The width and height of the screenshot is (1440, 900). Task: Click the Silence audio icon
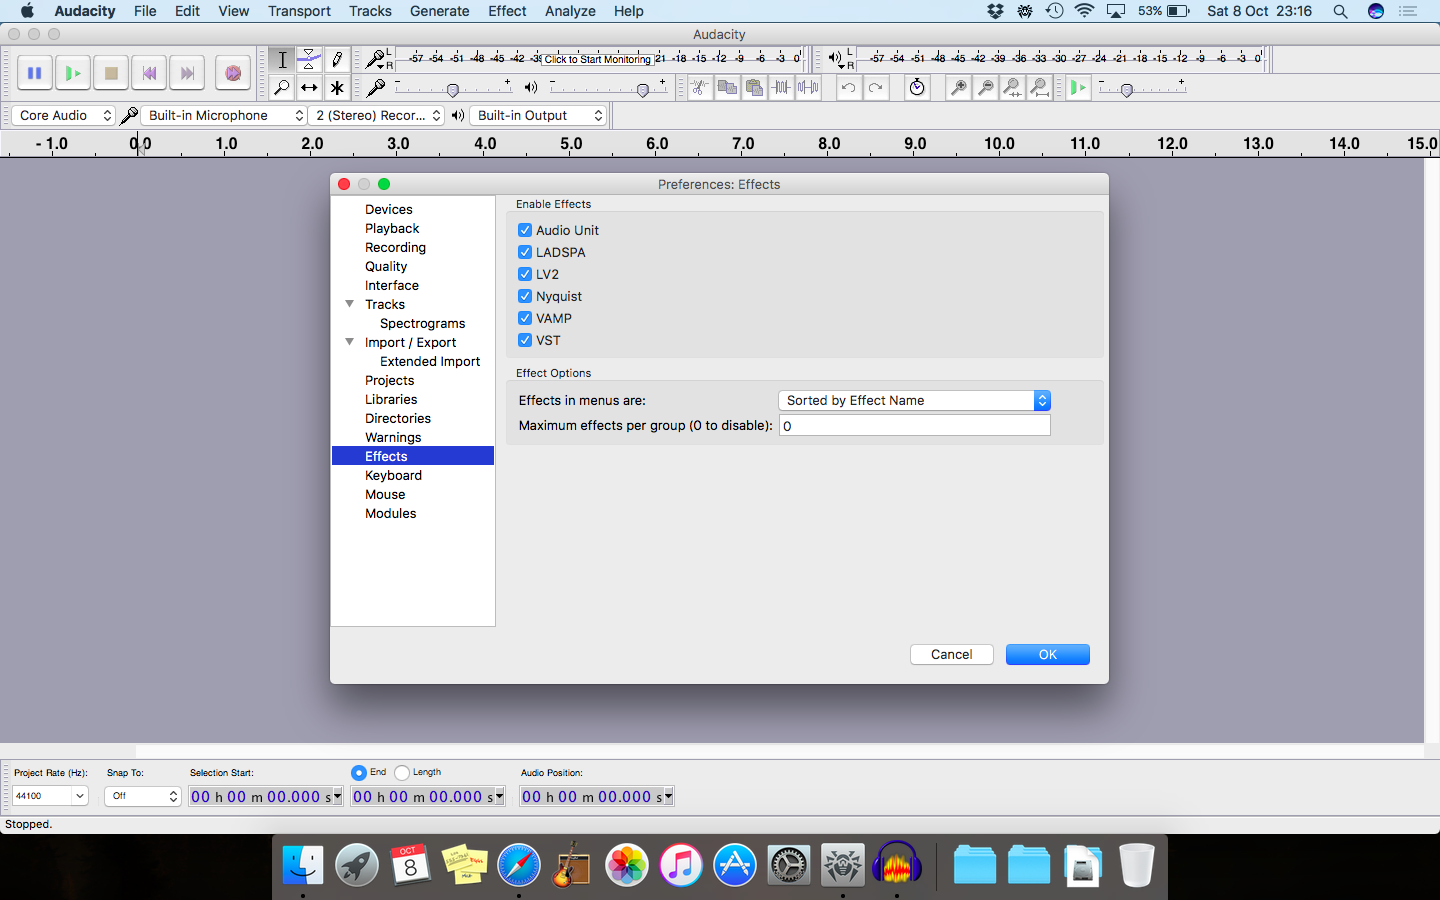[x=808, y=88]
